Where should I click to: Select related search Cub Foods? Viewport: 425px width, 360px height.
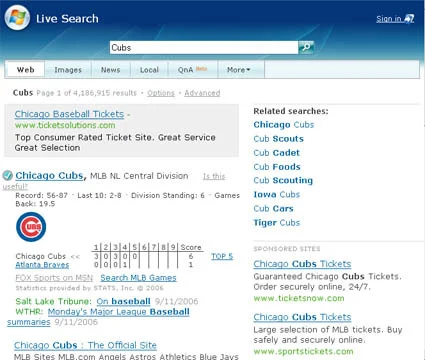pos(277,167)
